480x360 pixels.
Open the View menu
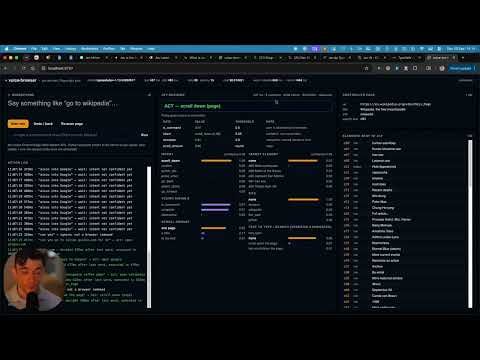coord(57,49)
